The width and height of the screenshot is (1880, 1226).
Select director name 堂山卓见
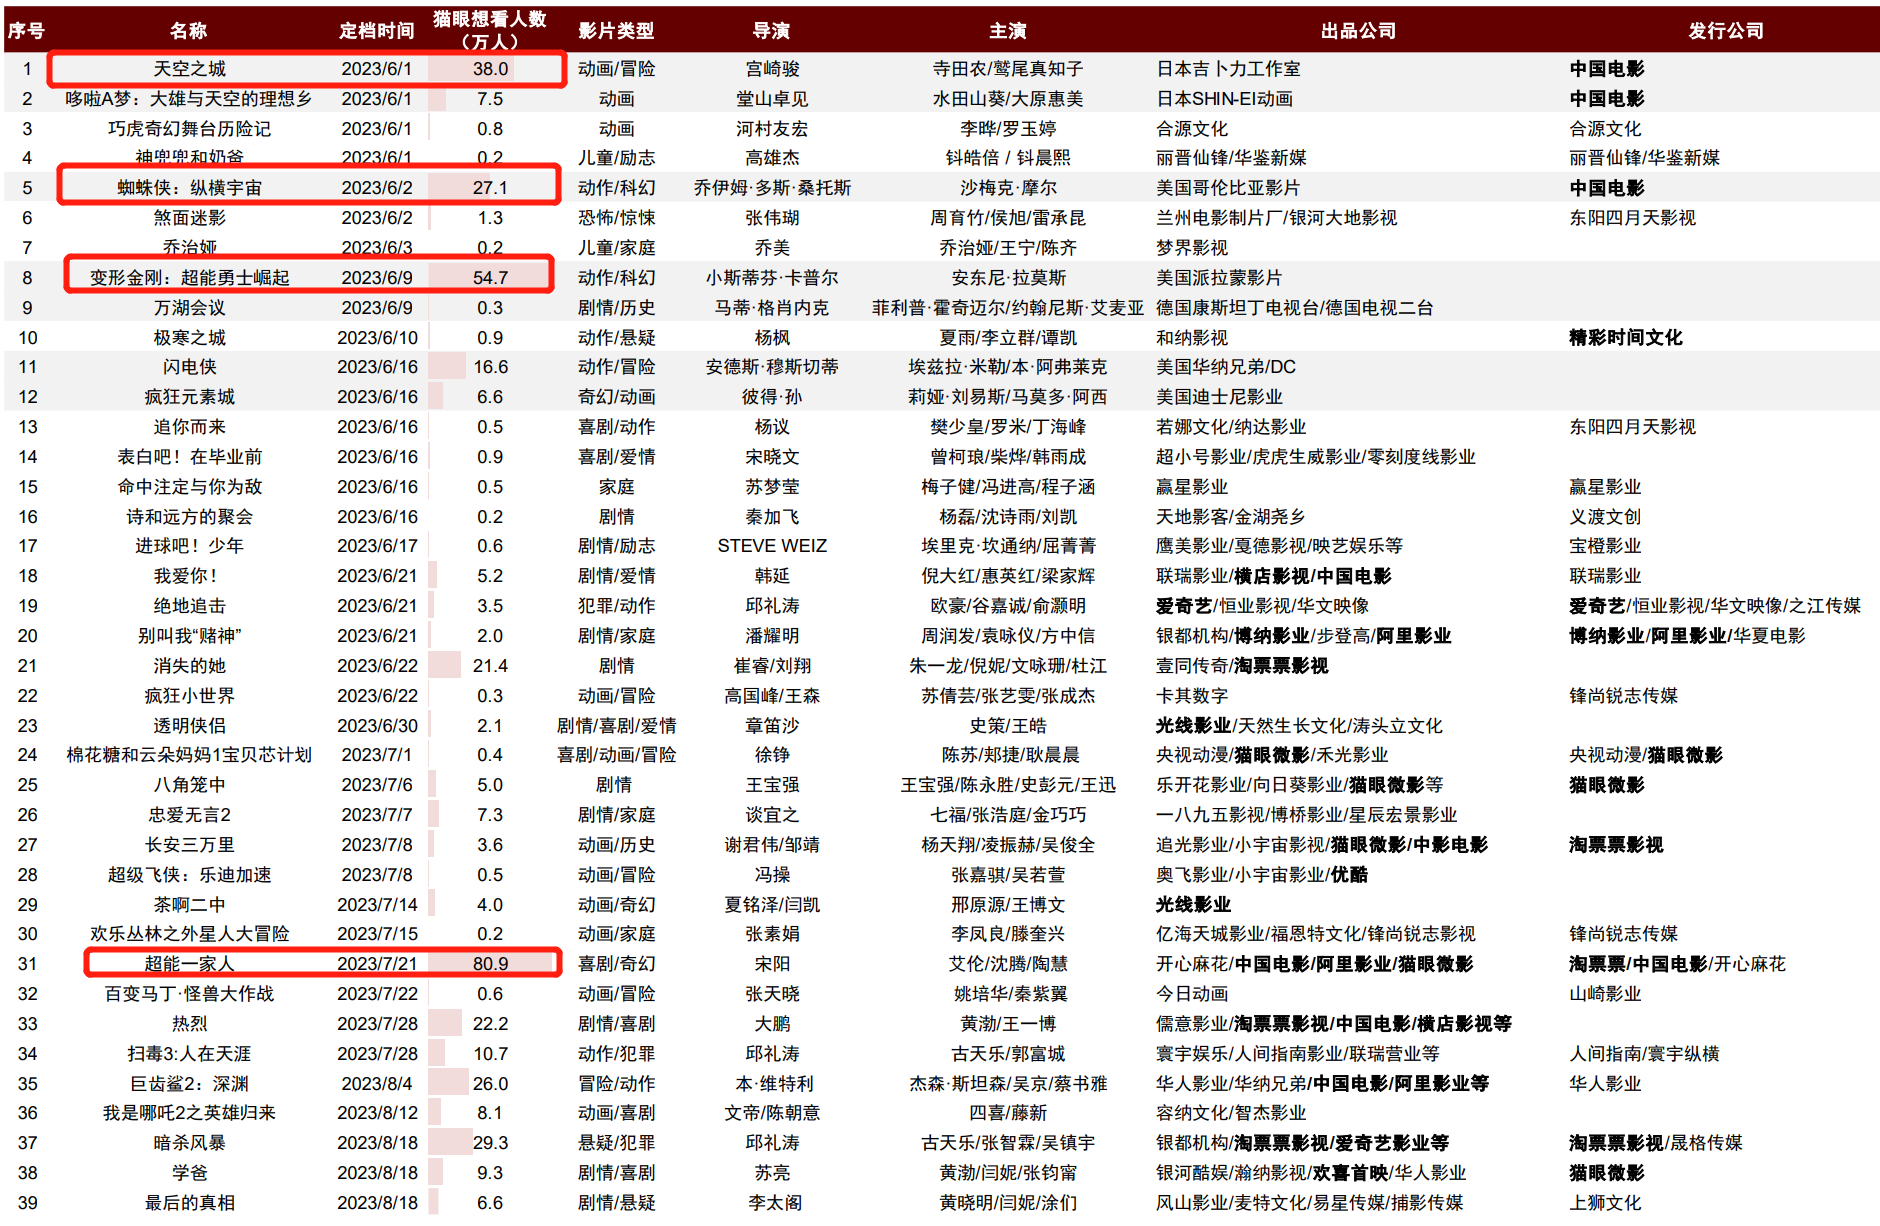772,99
